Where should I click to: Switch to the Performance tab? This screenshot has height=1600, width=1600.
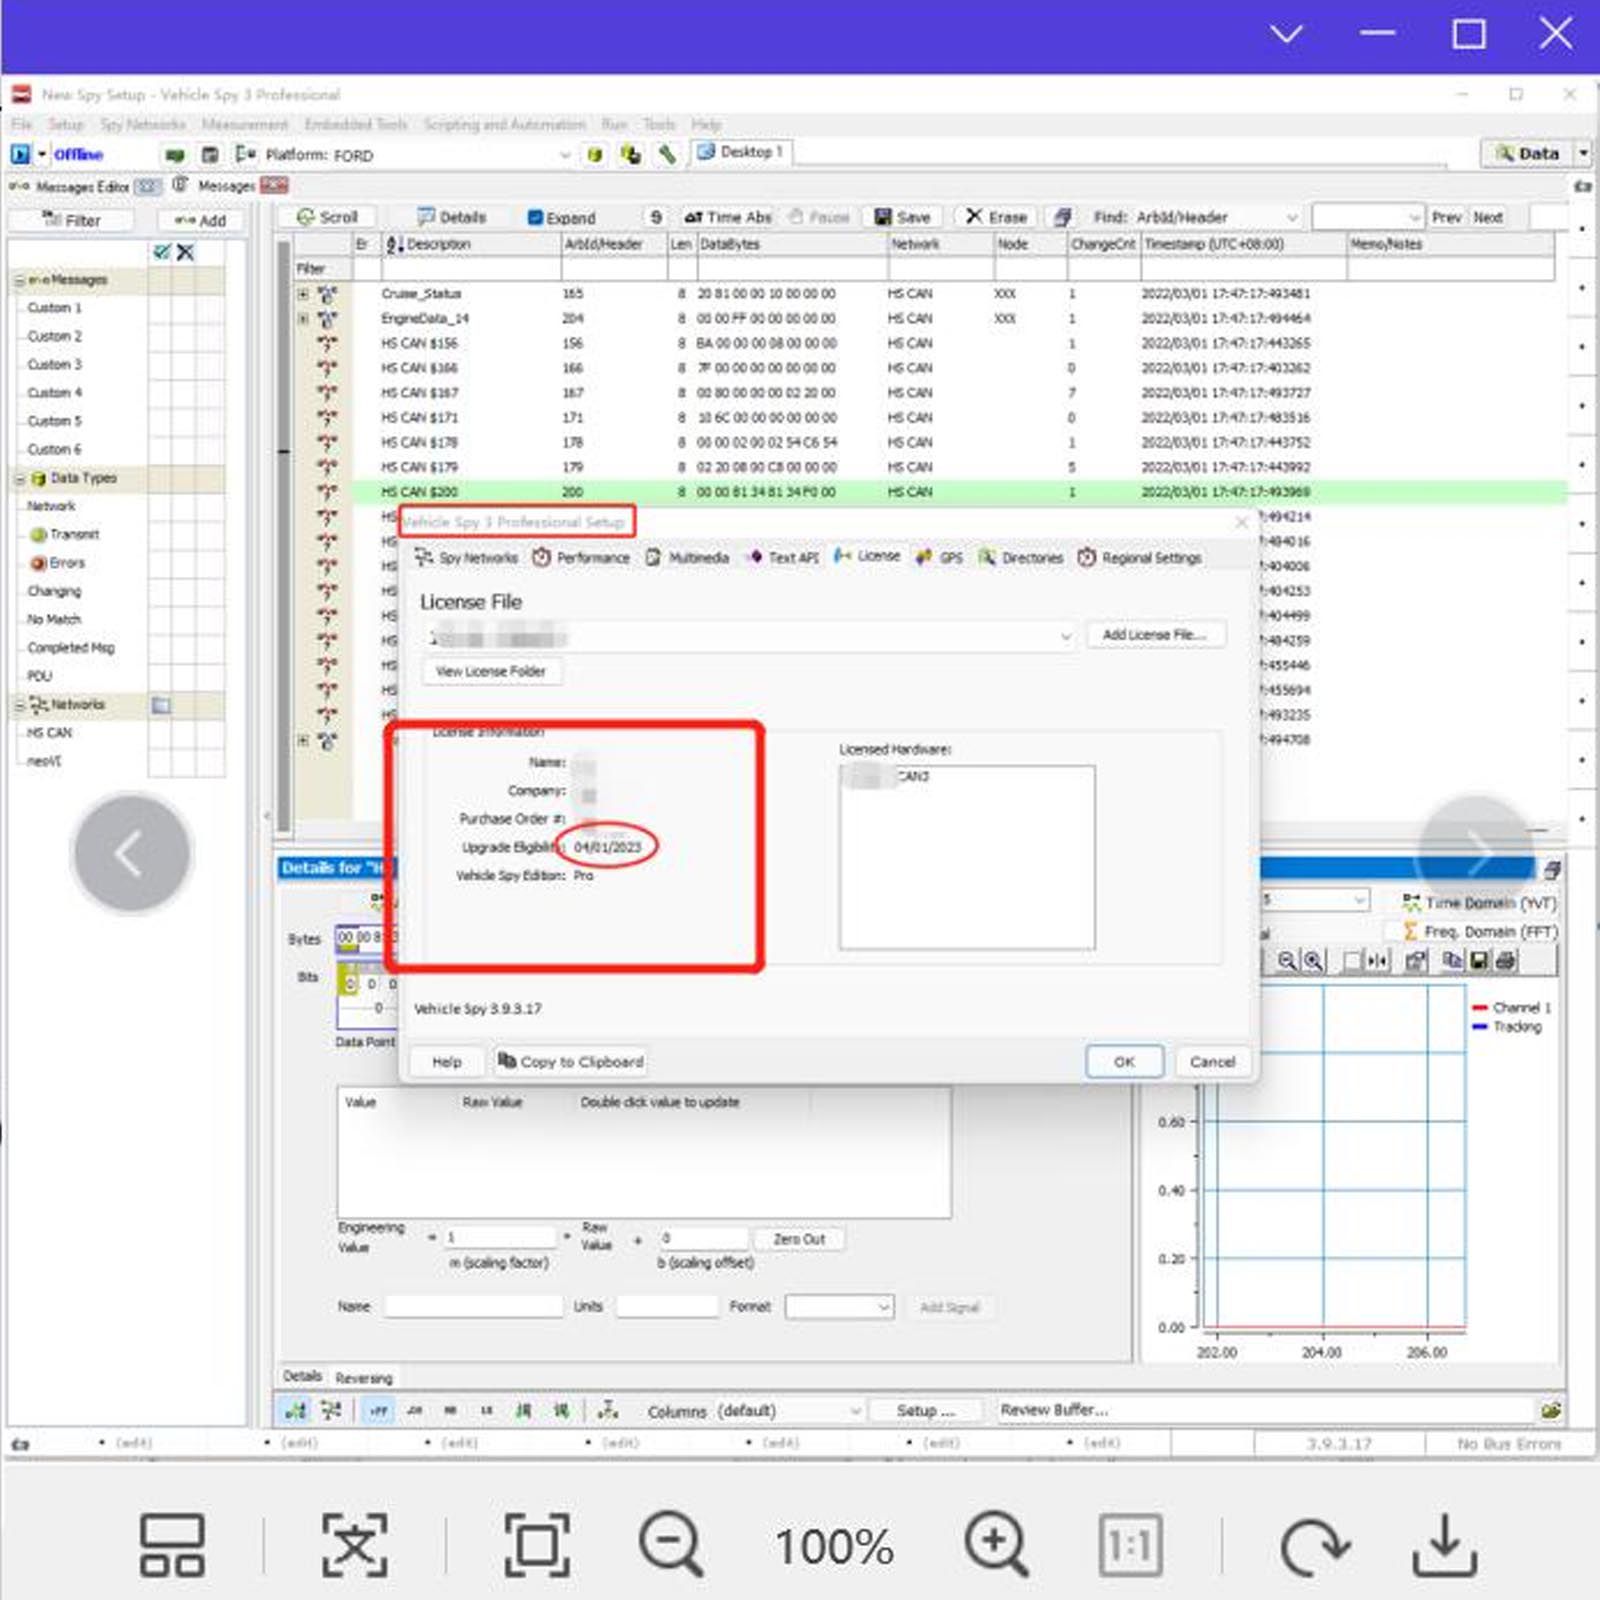[582, 558]
